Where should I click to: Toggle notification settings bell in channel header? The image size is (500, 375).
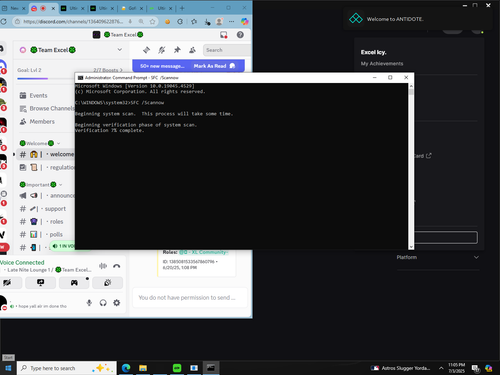click(162, 50)
